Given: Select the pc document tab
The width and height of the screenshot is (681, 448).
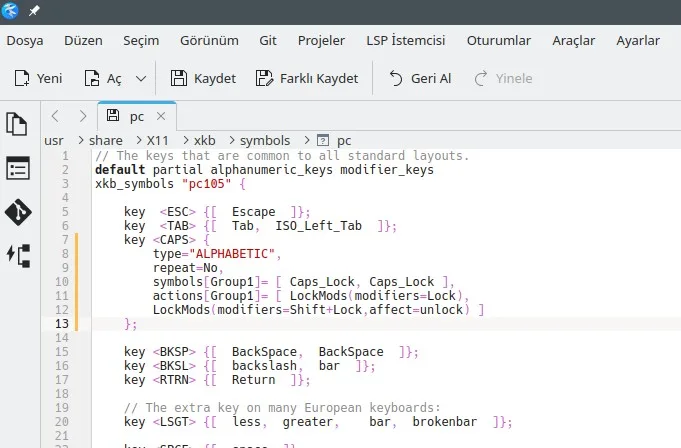Looking at the screenshot, I should coord(137,116).
